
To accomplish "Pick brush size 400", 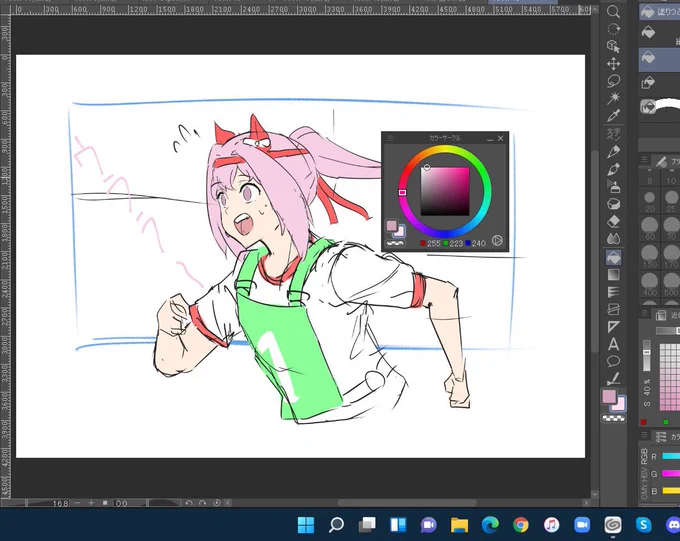I will (650, 283).
